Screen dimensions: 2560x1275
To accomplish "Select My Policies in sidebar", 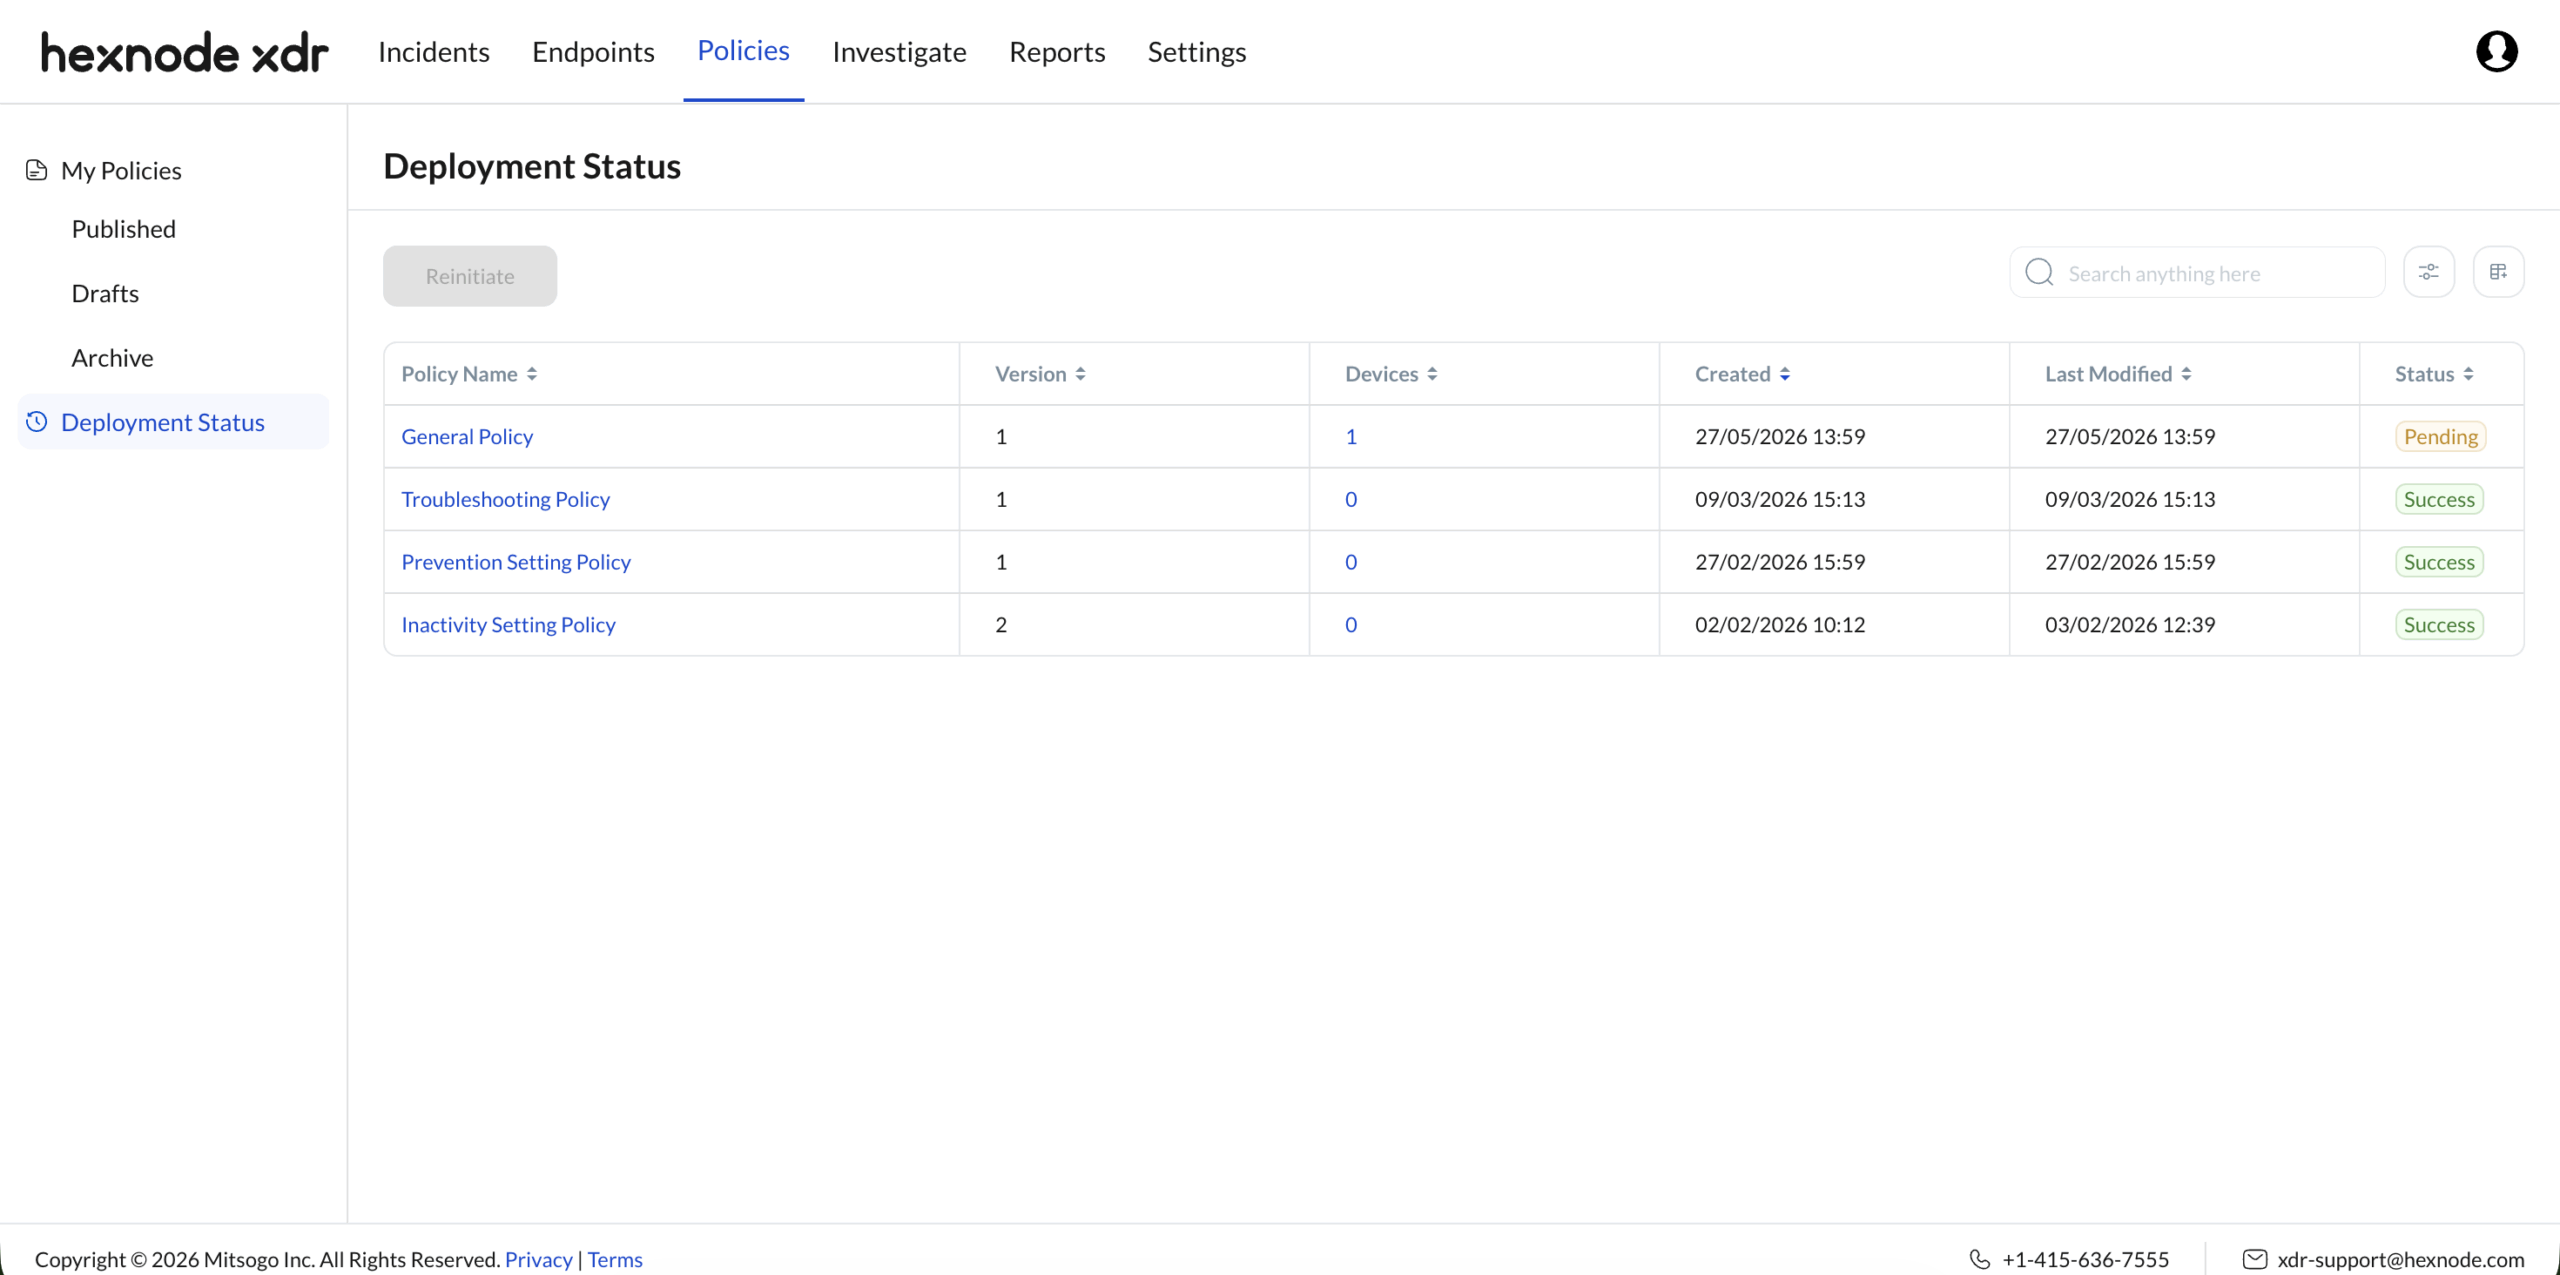I will click(x=121, y=171).
